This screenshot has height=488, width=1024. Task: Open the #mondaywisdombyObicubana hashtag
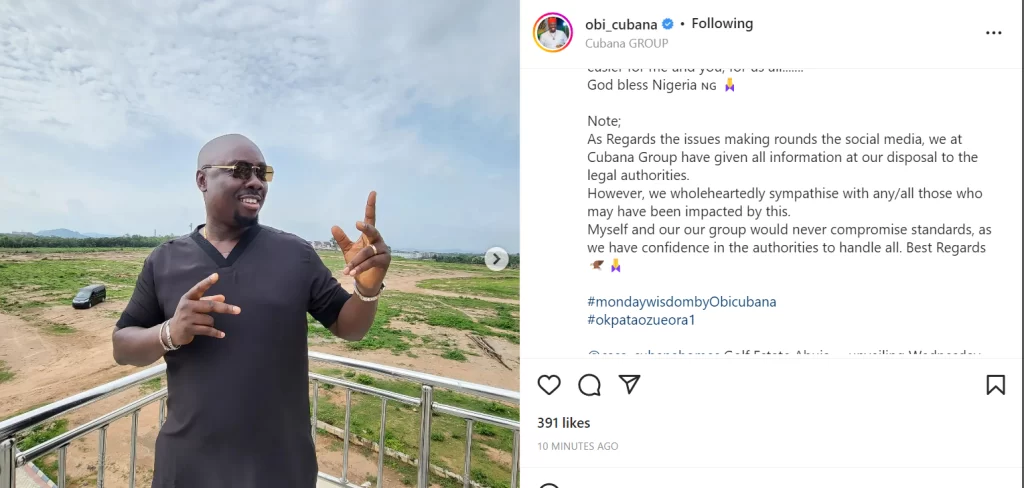click(x=681, y=301)
